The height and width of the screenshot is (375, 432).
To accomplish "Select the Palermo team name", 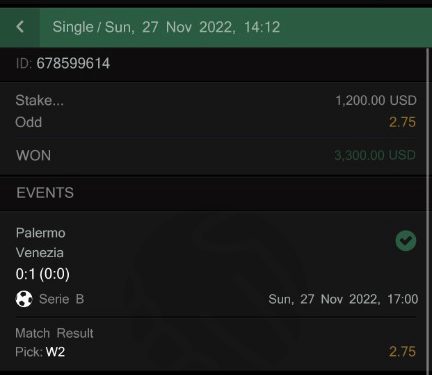I will [x=41, y=233].
